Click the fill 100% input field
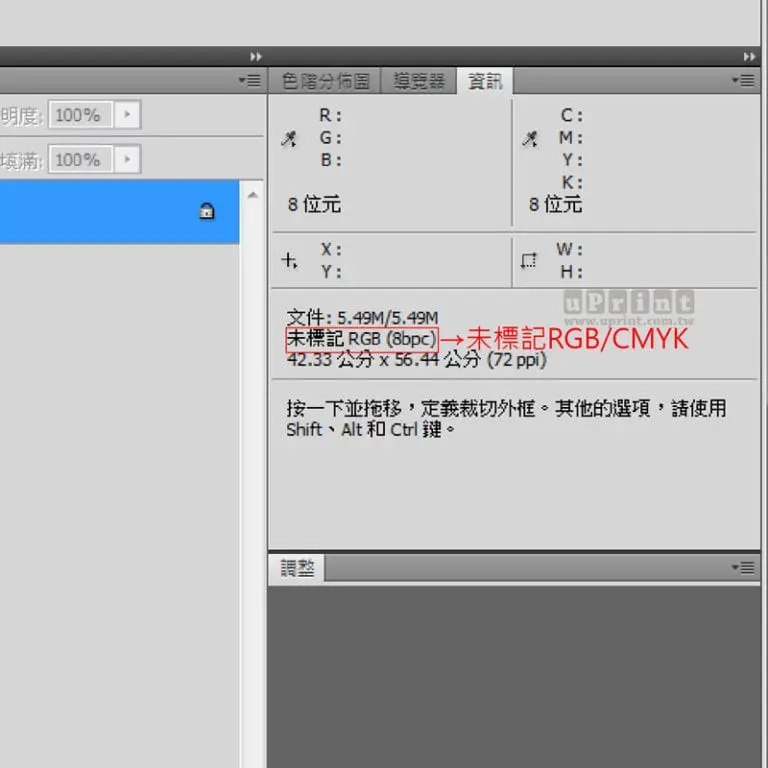768x768 pixels. tap(81, 159)
